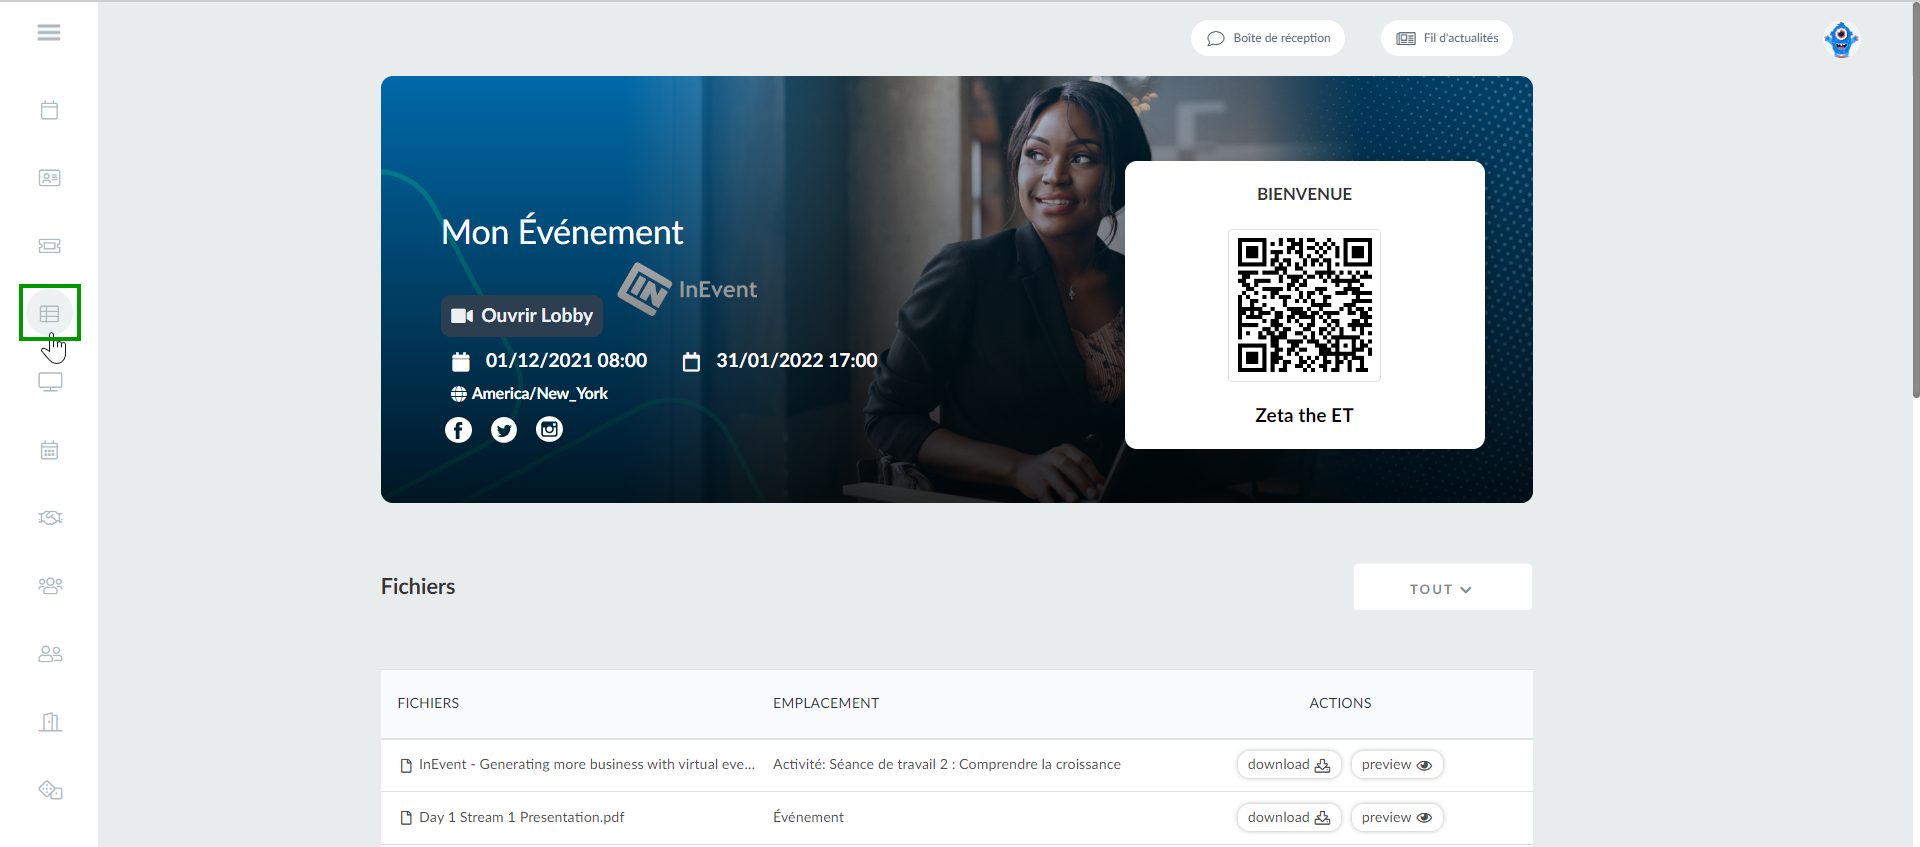Click the page vertical scrollbar

[1915, 200]
